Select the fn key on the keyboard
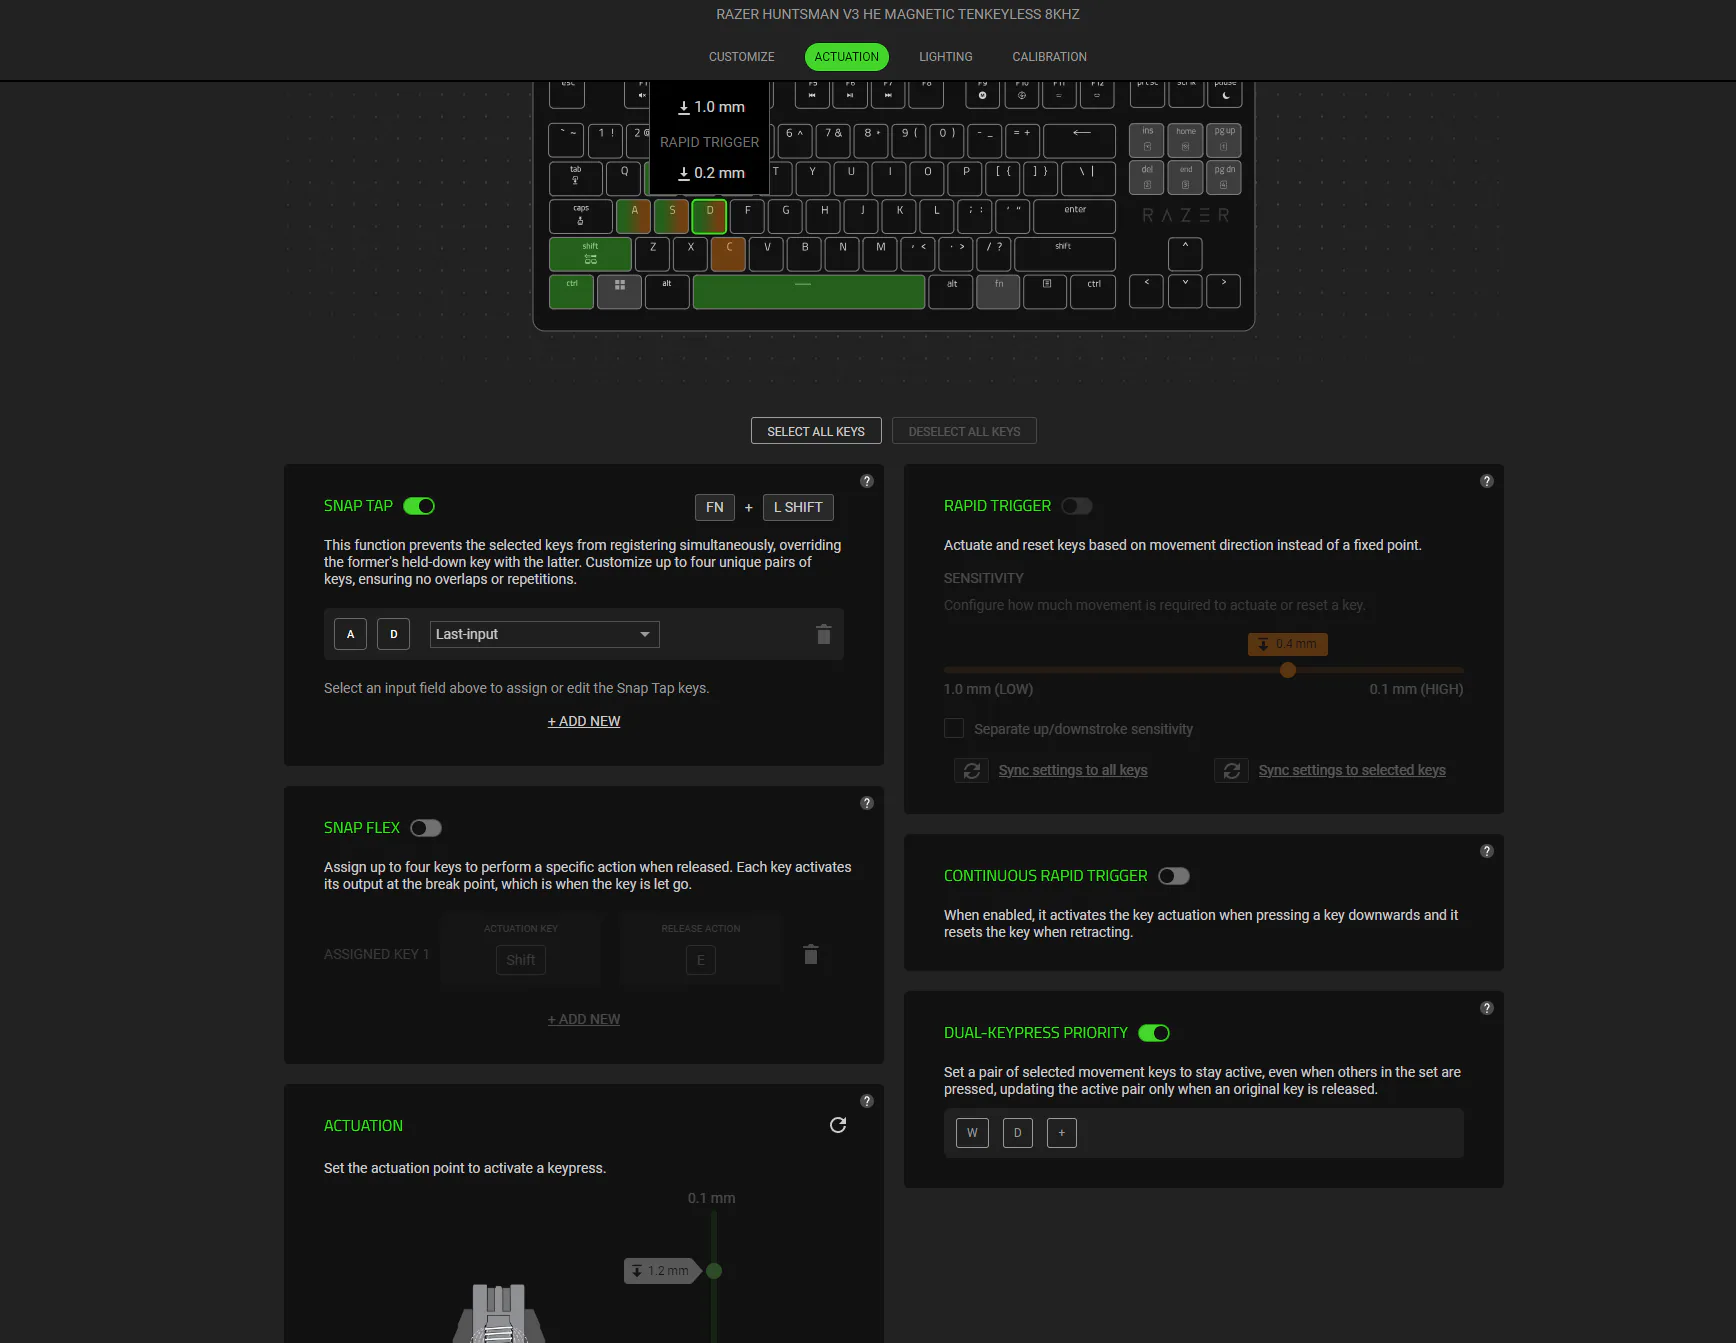This screenshot has height=1343, width=1736. tap(999, 291)
